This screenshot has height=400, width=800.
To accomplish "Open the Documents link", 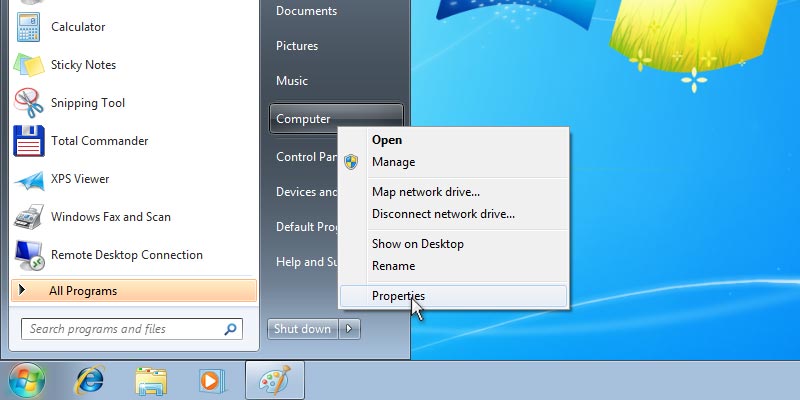I will (x=306, y=11).
